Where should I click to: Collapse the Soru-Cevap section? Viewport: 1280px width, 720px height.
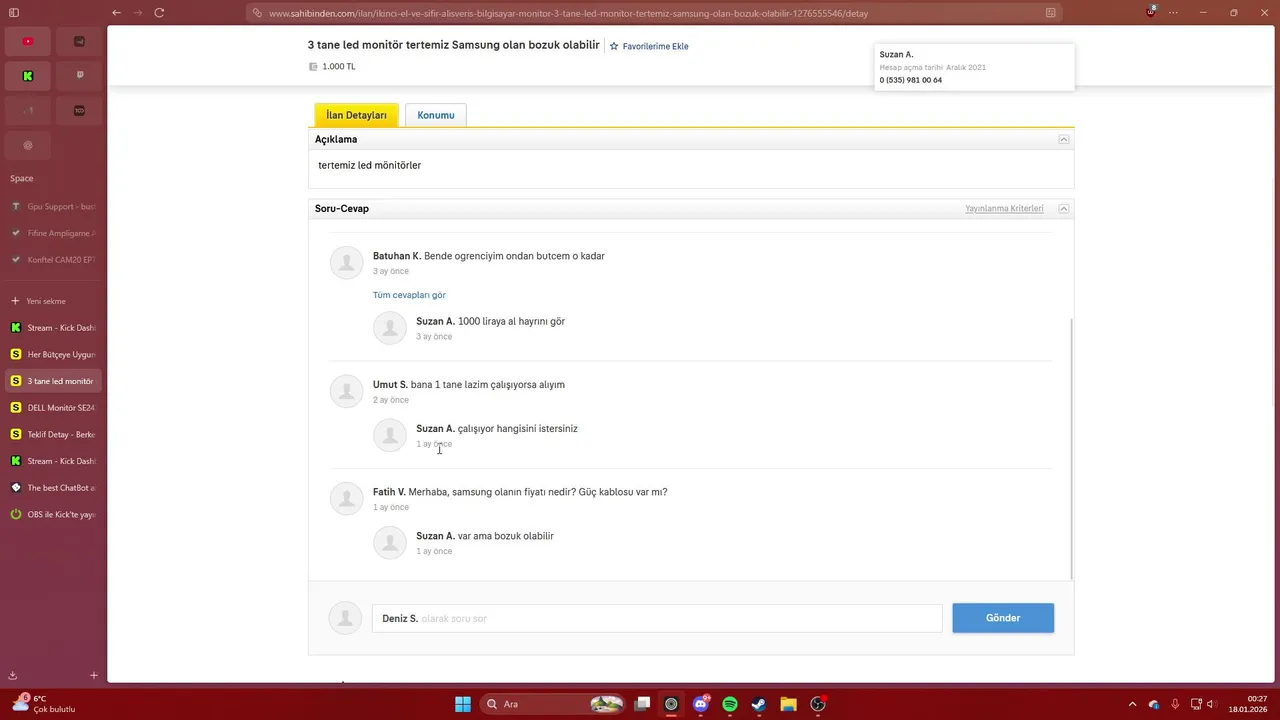tap(1064, 209)
